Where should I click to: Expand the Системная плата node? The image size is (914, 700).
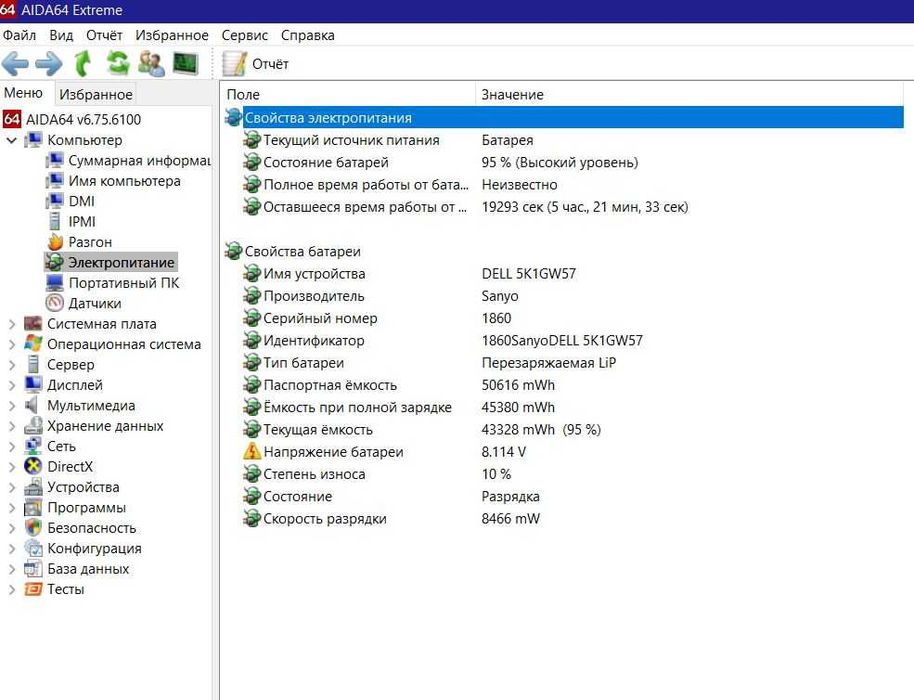[x=12, y=324]
